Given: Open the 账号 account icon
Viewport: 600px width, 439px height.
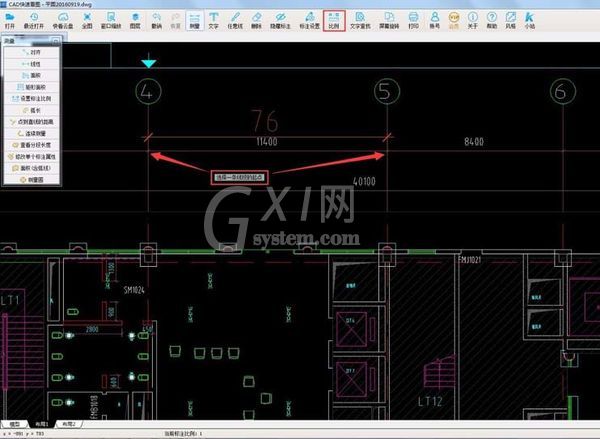Looking at the screenshot, I should 434,20.
